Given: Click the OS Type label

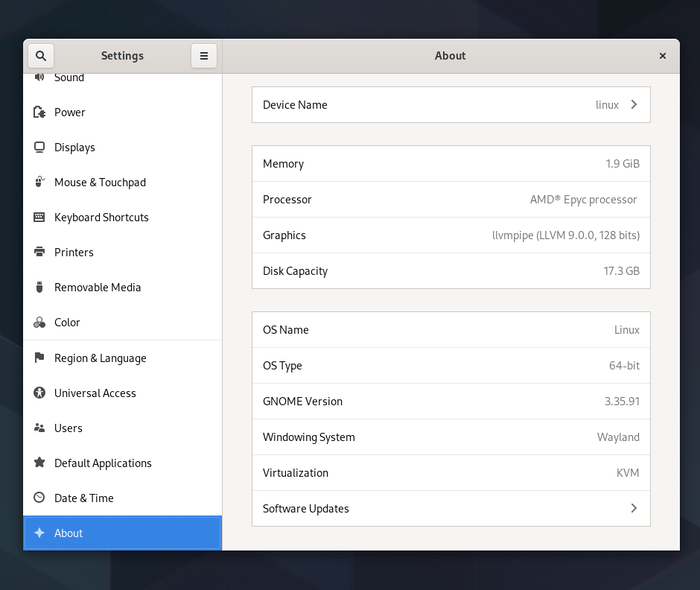Looking at the screenshot, I should (282, 366).
